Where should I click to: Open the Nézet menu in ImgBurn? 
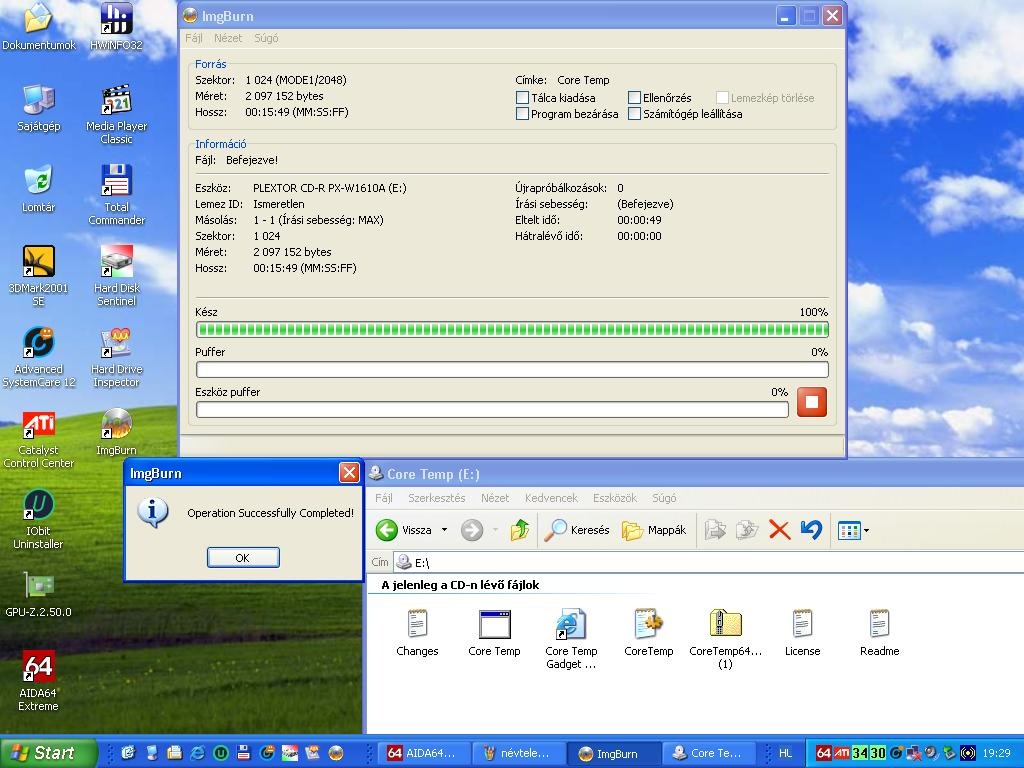pos(228,38)
